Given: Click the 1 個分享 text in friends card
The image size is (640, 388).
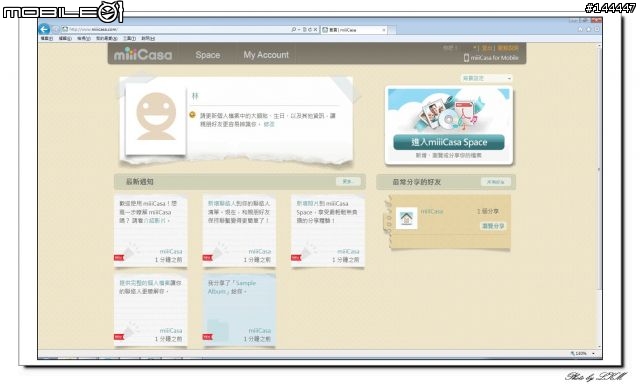Looking at the screenshot, I should click(x=488, y=211).
